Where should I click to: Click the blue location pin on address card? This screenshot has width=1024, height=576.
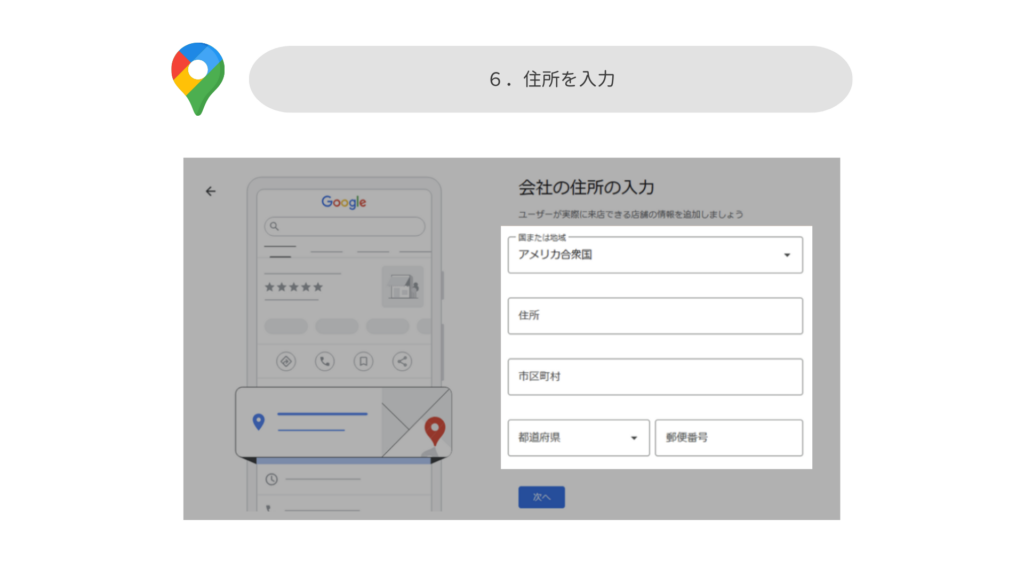(x=259, y=422)
